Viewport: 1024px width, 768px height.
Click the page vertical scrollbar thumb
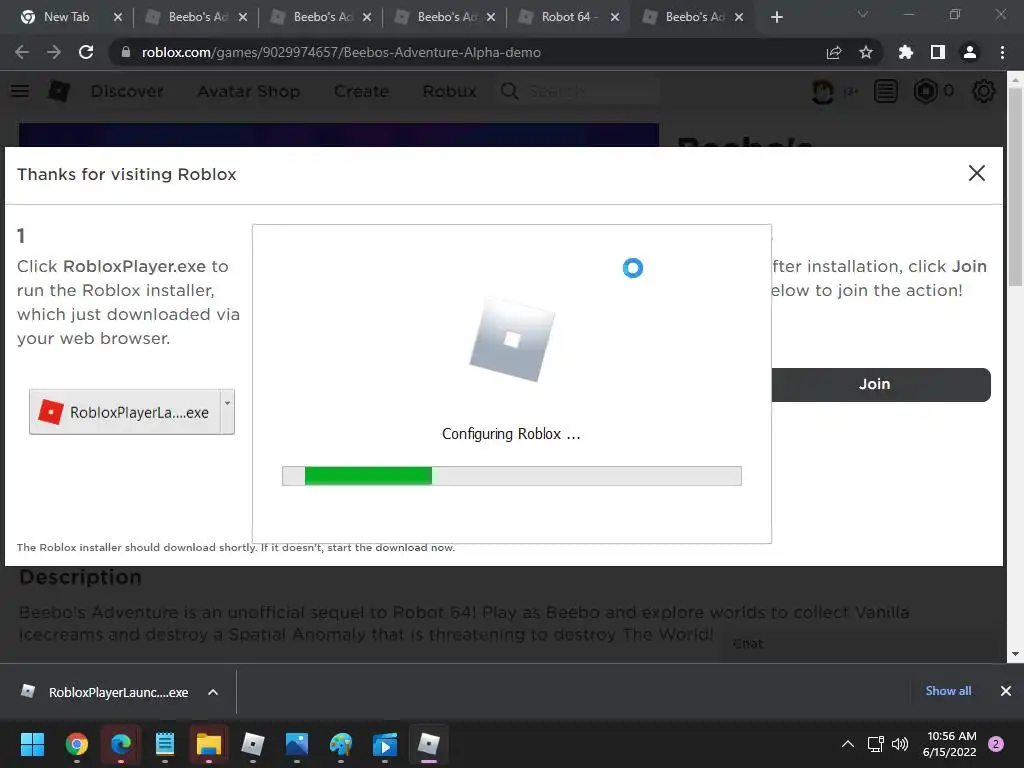[1015, 187]
